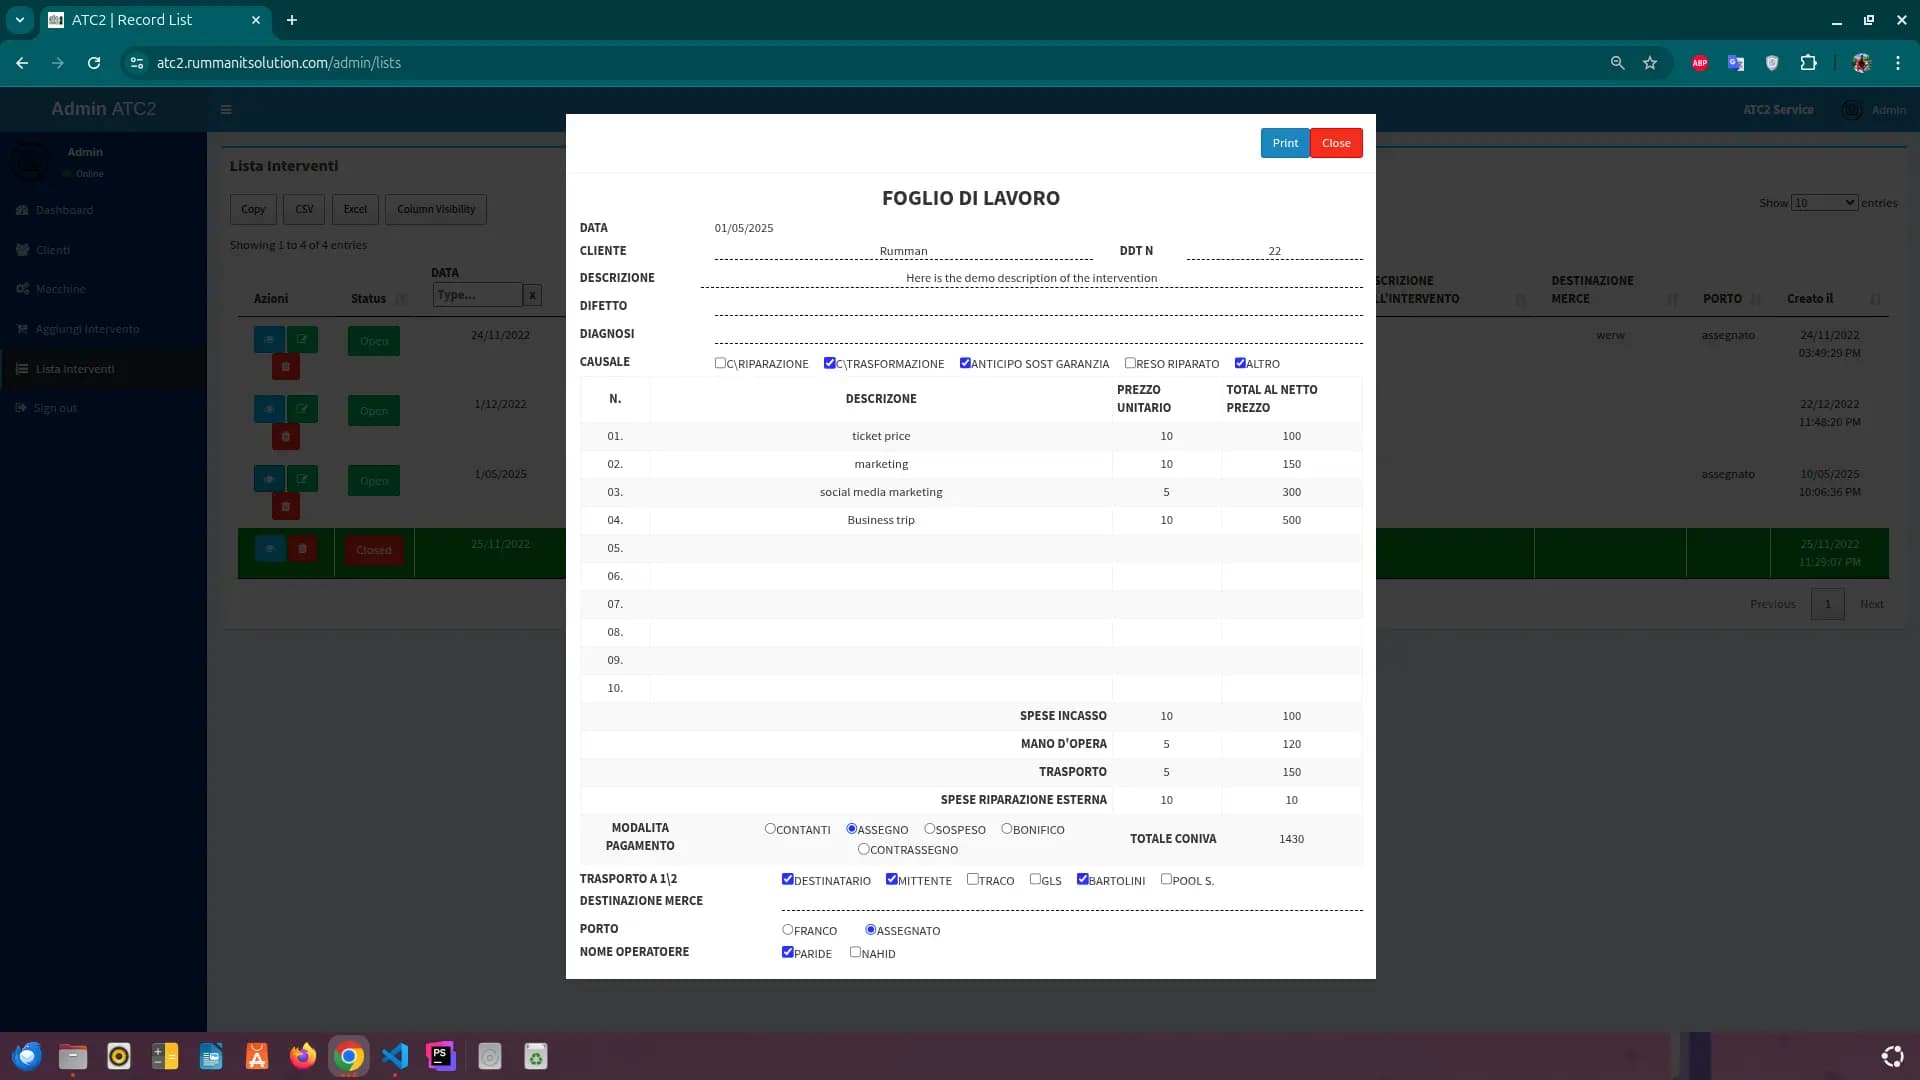
Task: Uncheck the ALTRO causale checkbox
Action: (1240, 363)
